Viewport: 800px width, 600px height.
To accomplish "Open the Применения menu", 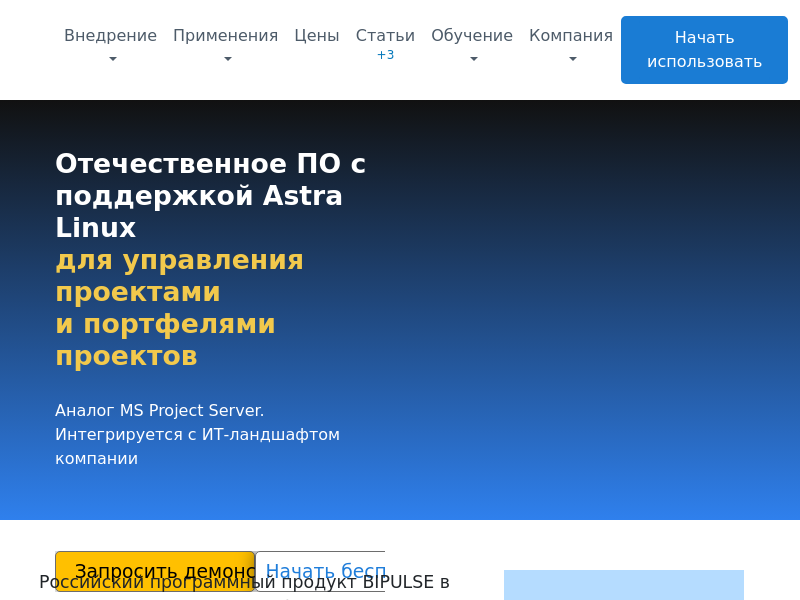I will pos(225,36).
